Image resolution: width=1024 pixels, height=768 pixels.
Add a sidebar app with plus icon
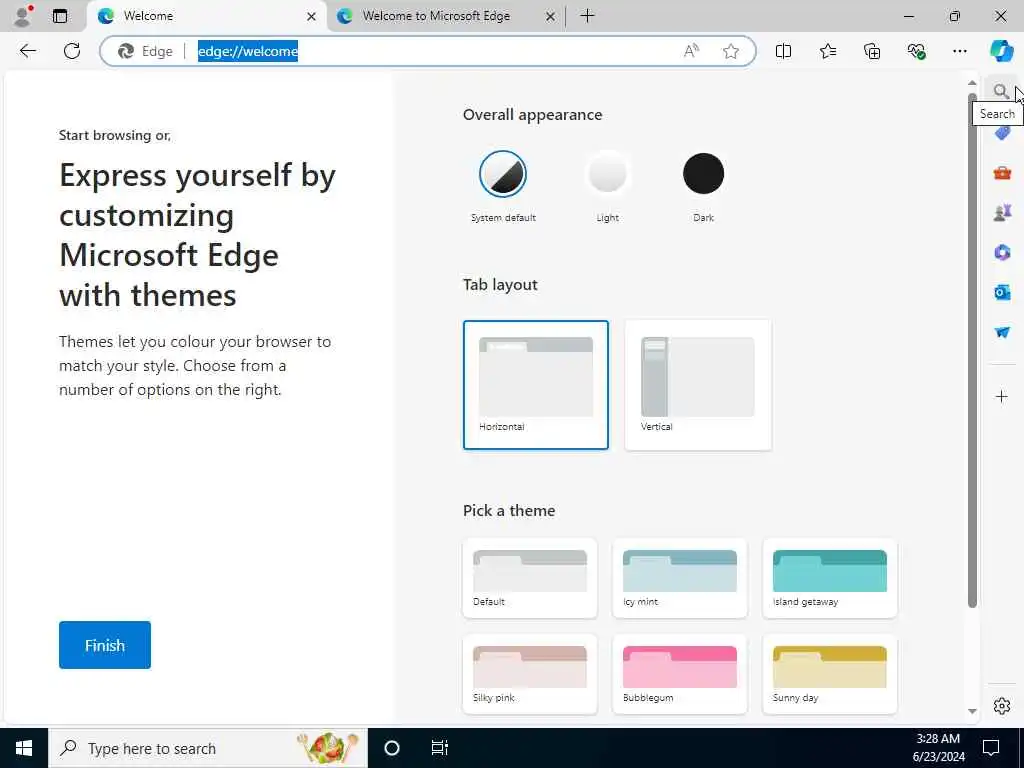coord(1002,396)
